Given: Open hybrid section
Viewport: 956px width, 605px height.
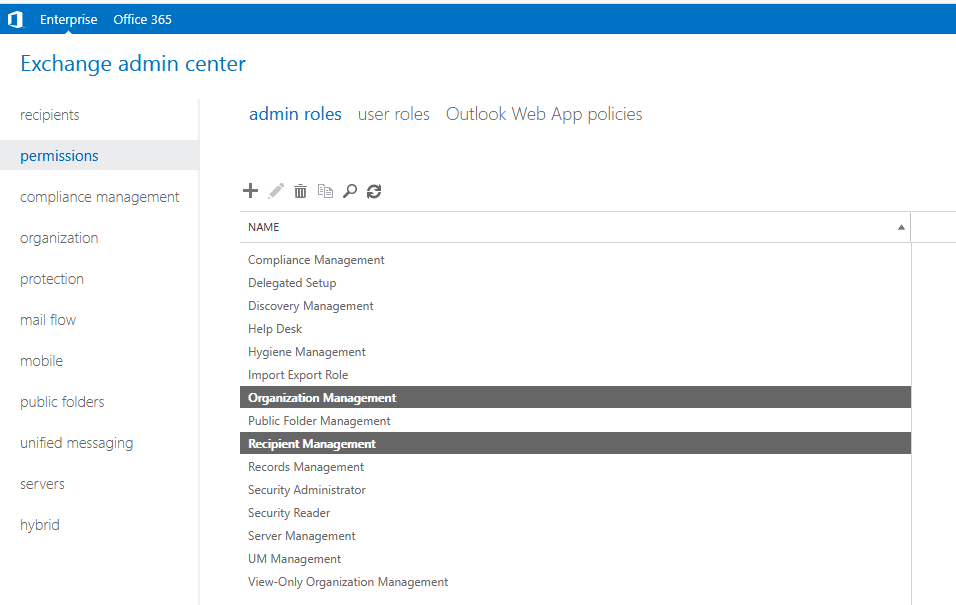Looking at the screenshot, I should [40, 524].
